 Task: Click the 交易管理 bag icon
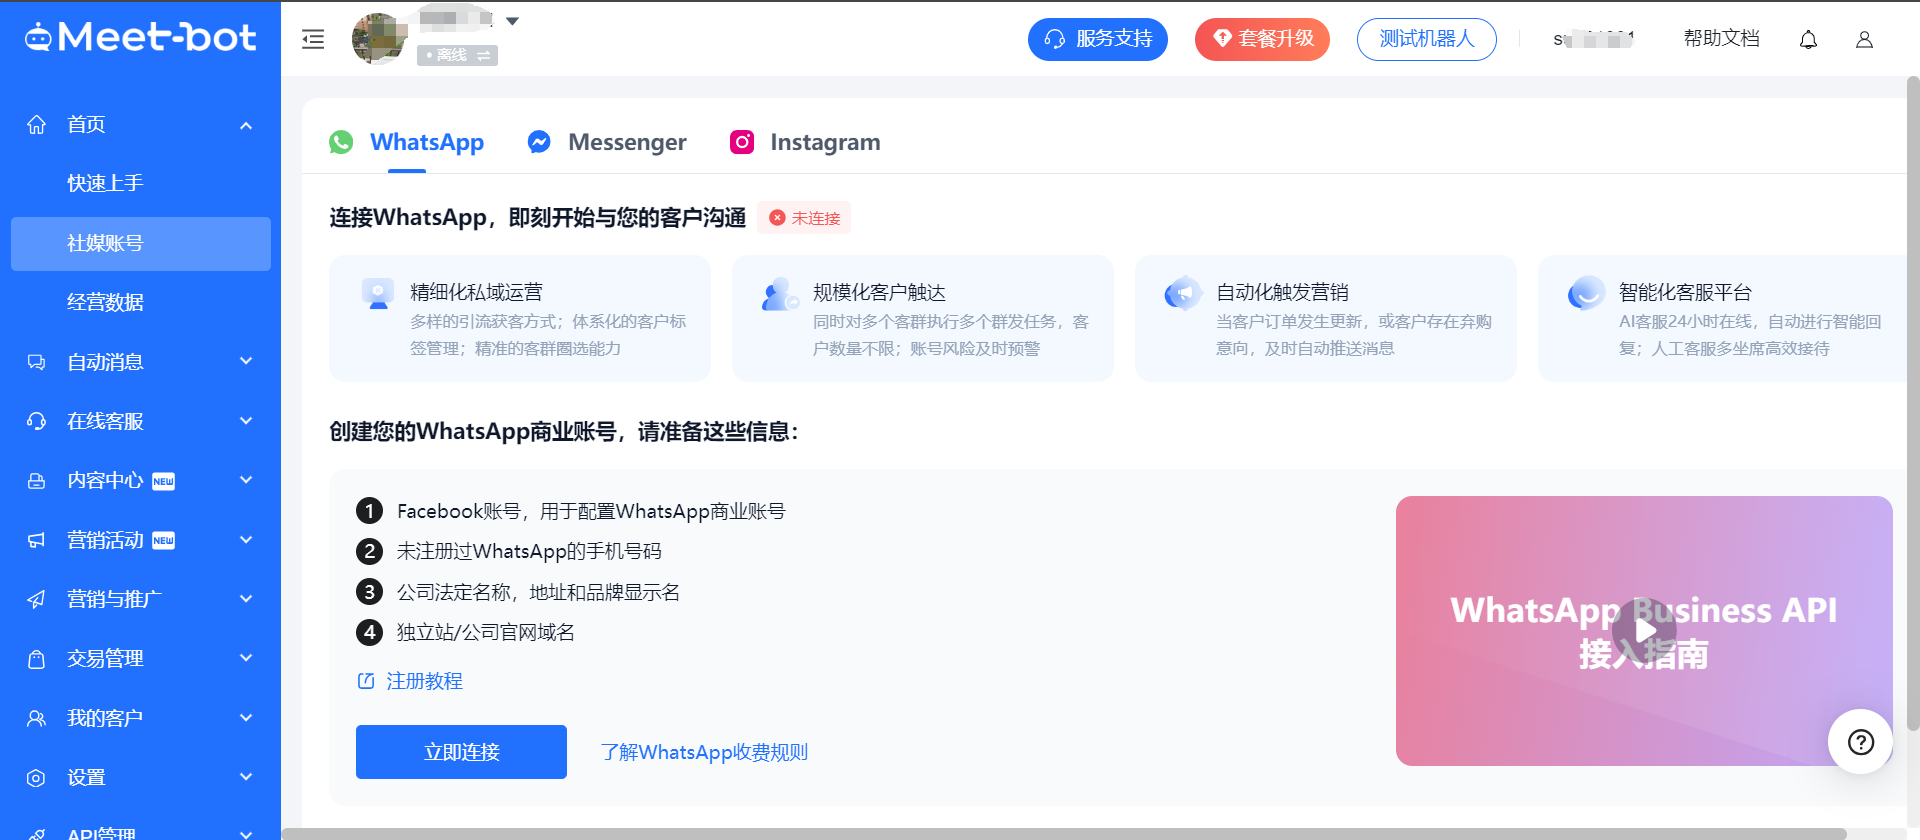36,659
